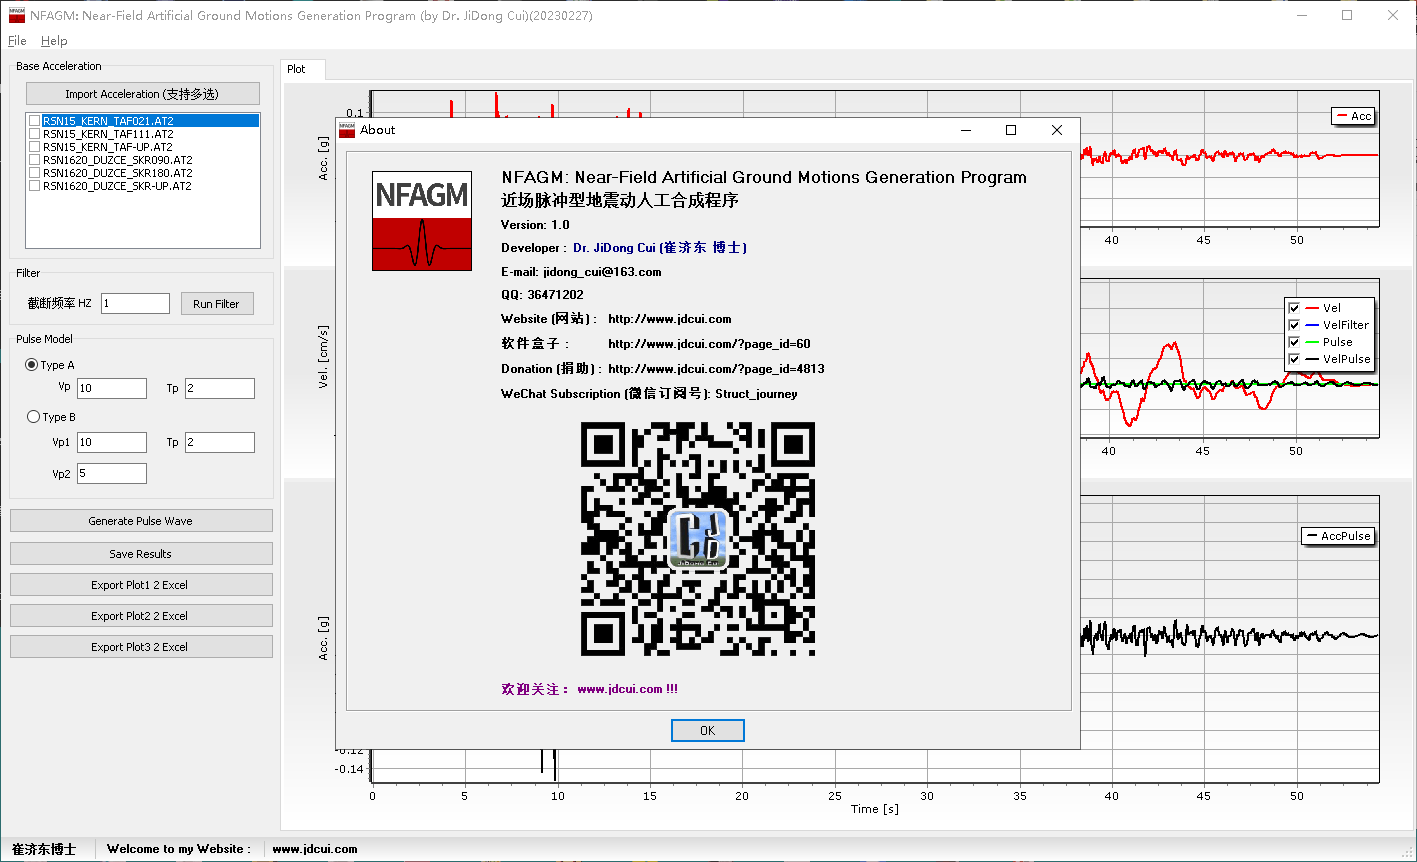Click Generate Pulse Wave button
Viewport: 1417px width, 862px height.
(141, 521)
